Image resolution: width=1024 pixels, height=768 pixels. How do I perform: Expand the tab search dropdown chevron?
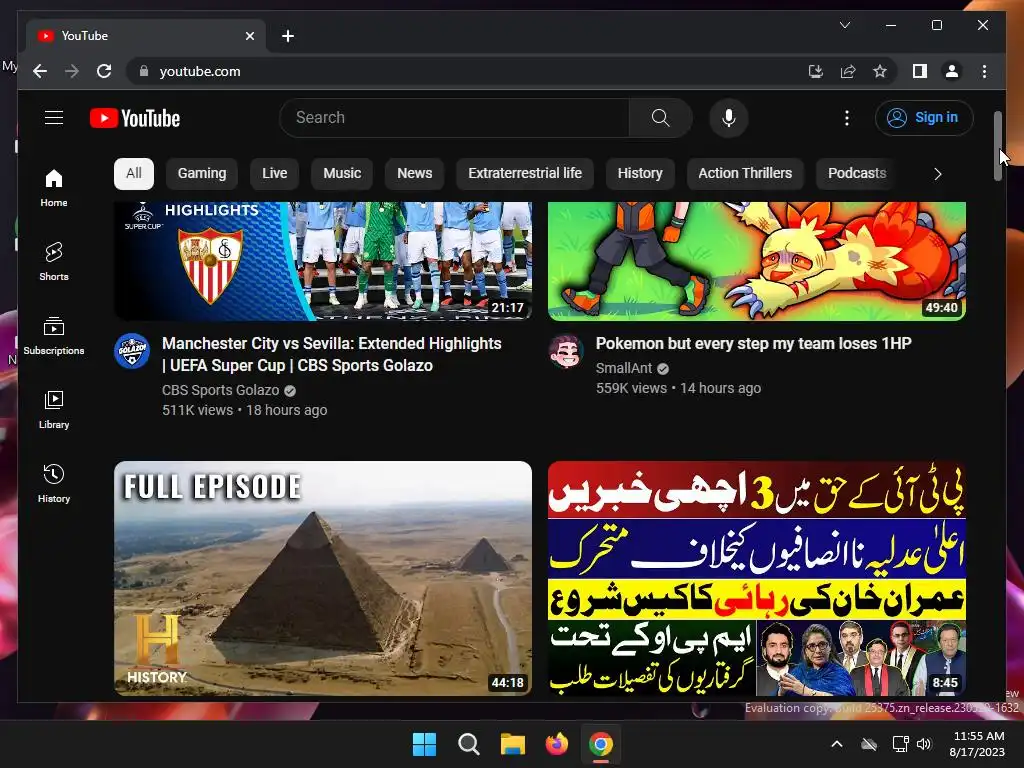[x=844, y=25]
